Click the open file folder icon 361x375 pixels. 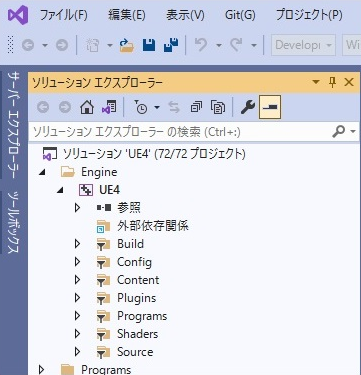pyautogui.click(x=127, y=45)
